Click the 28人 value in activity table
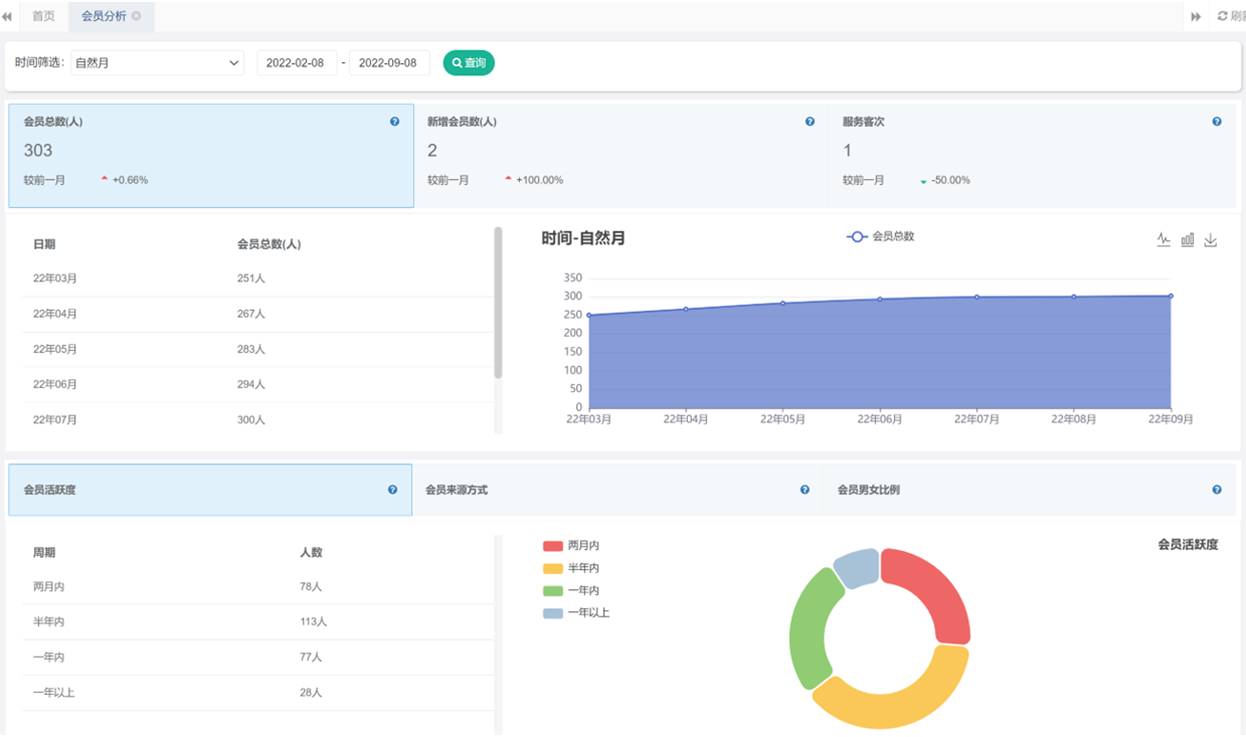The image size is (1246, 737). click(x=310, y=692)
